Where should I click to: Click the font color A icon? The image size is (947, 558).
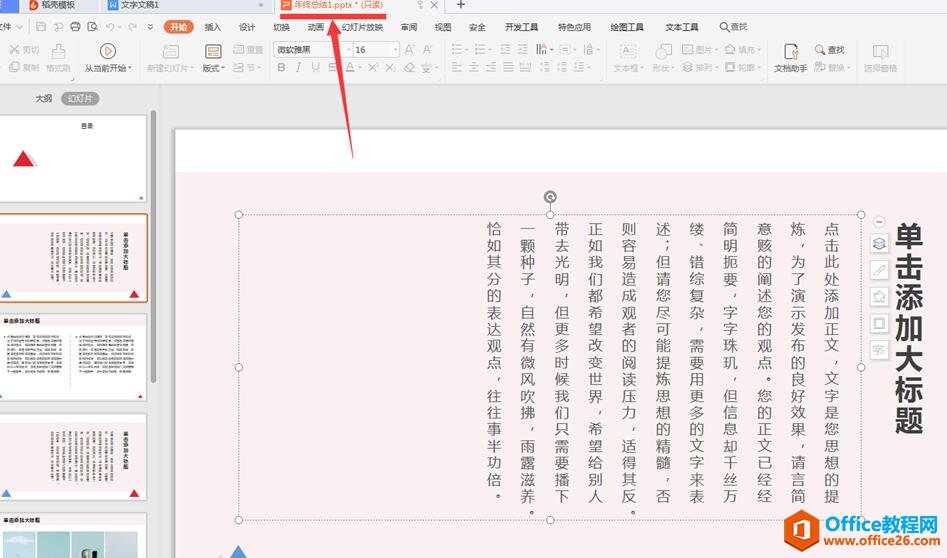pyautogui.click(x=350, y=68)
